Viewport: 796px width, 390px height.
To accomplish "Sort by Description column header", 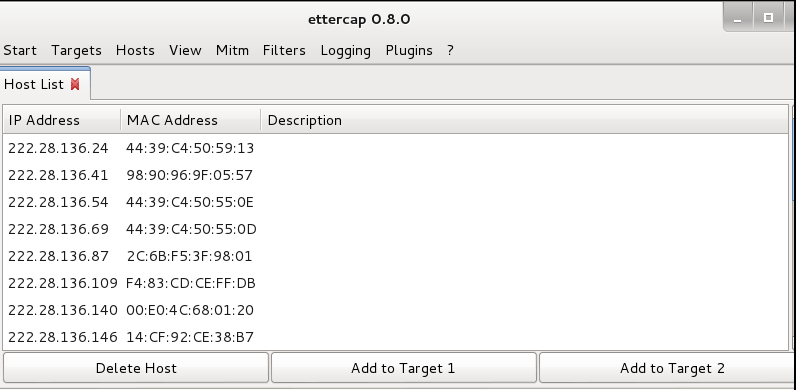I will pyautogui.click(x=524, y=120).
